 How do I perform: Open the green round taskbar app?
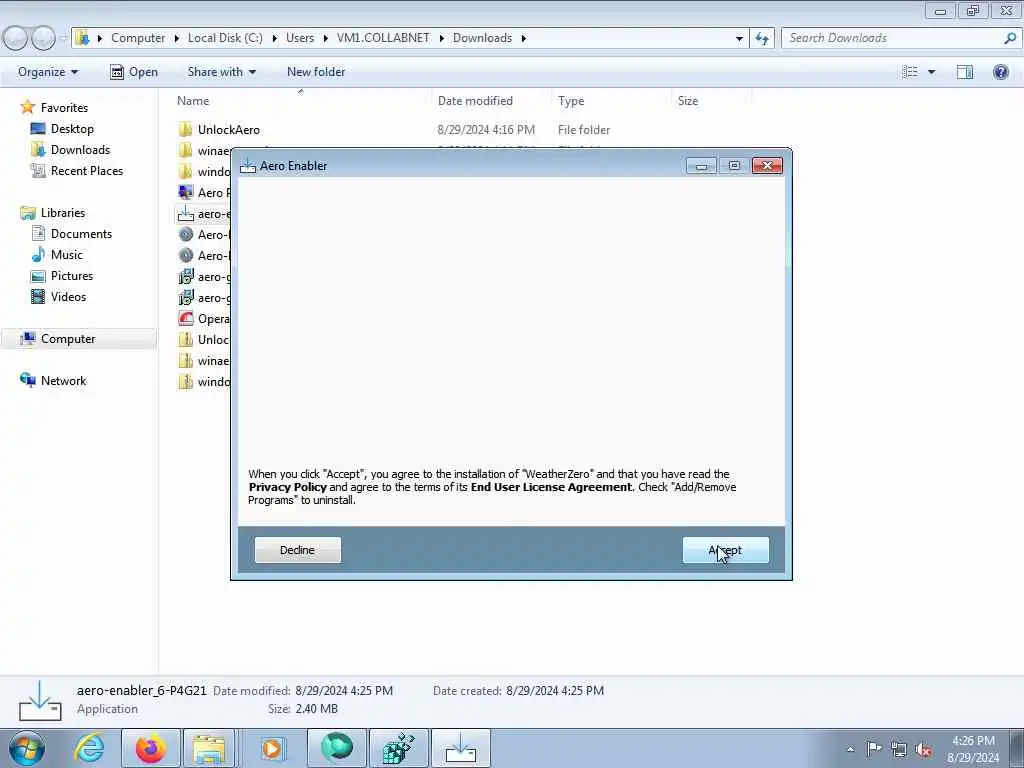point(337,748)
